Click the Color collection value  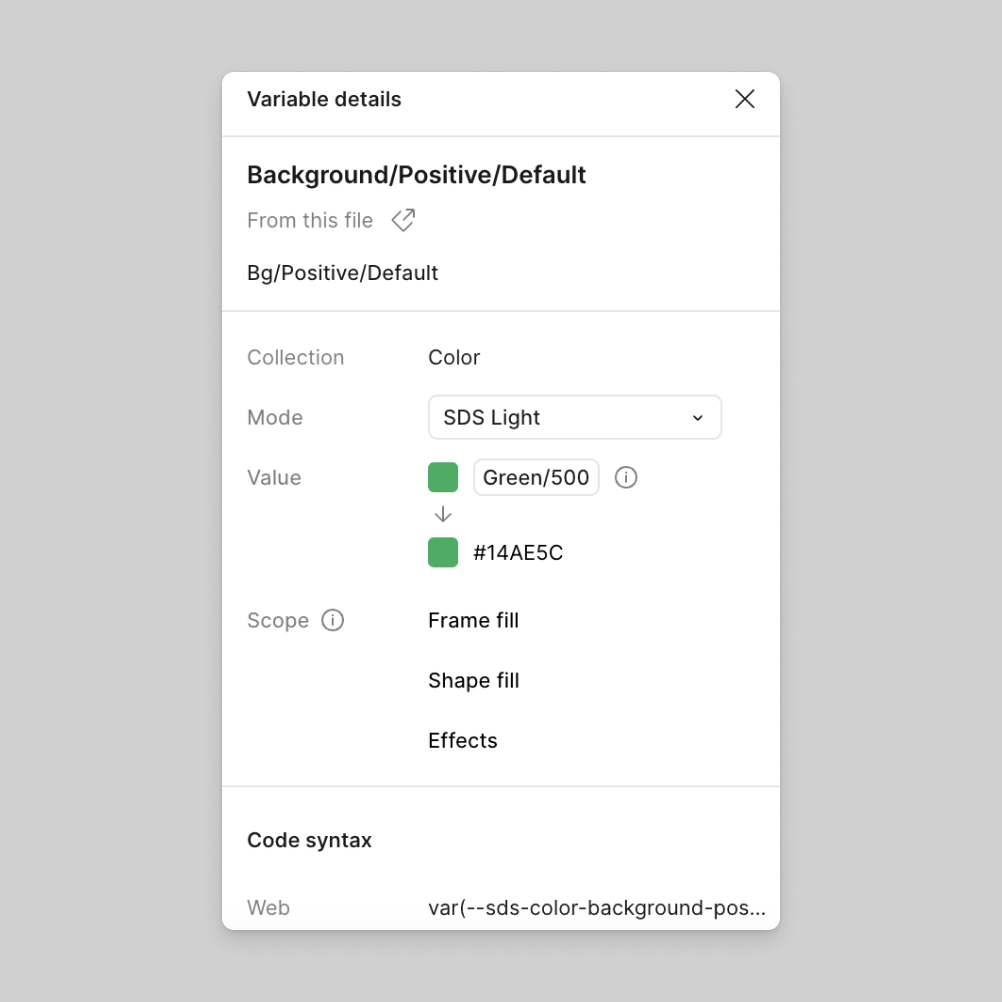pos(454,358)
